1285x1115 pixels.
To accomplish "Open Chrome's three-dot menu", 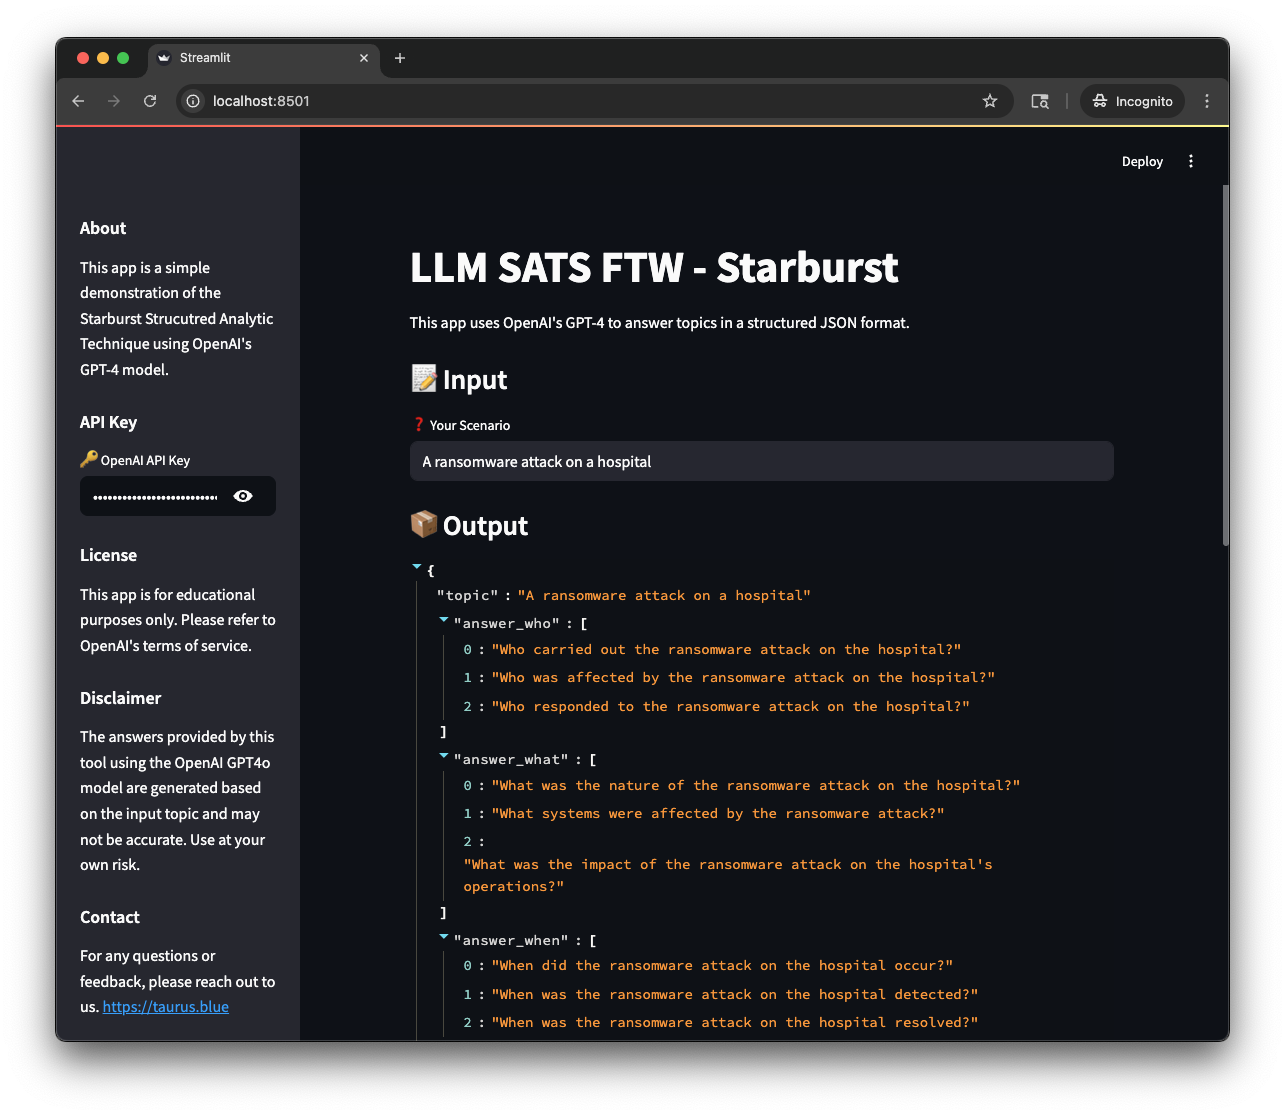I will 1207,101.
